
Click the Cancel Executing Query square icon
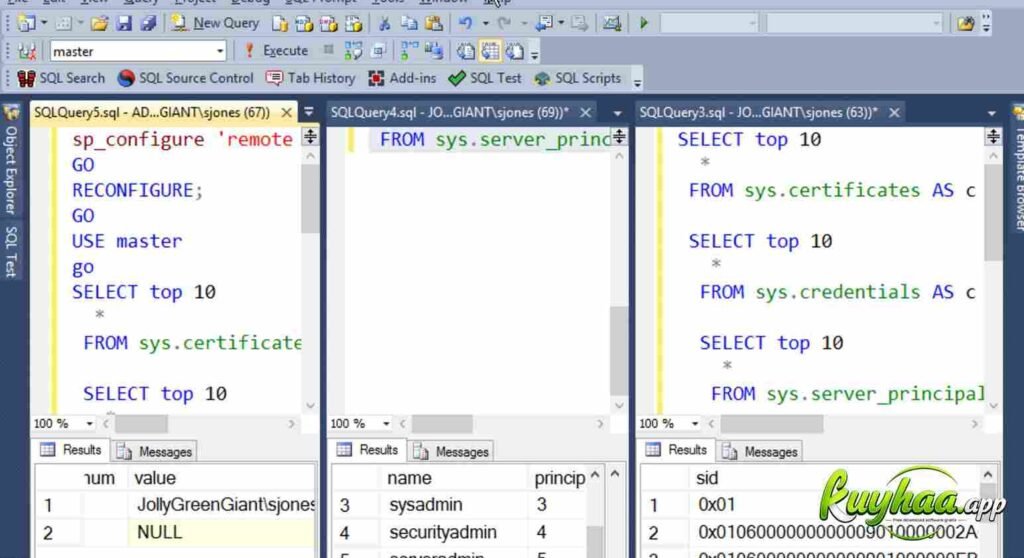(328, 50)
